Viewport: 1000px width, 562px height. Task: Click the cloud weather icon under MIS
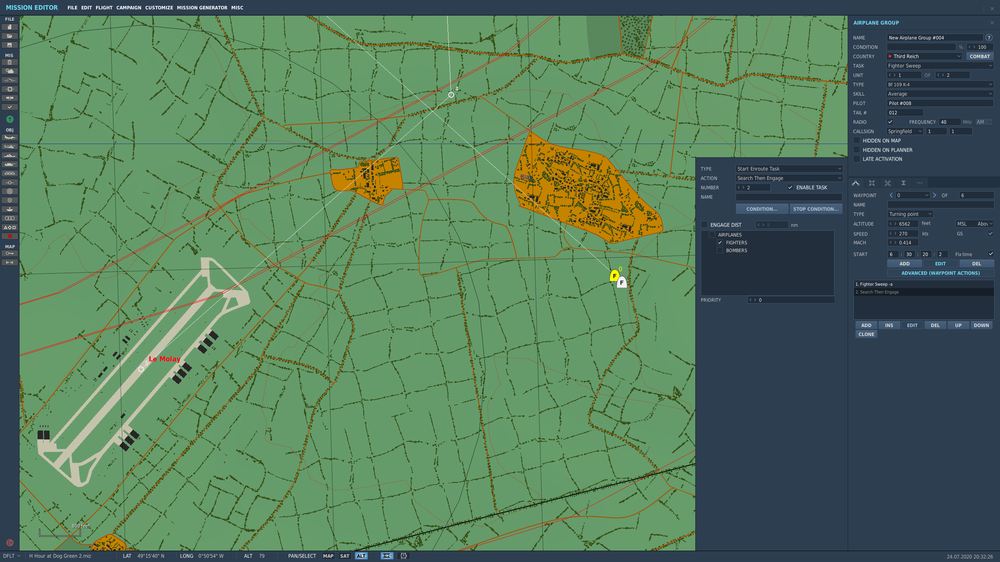click(9, 71)
